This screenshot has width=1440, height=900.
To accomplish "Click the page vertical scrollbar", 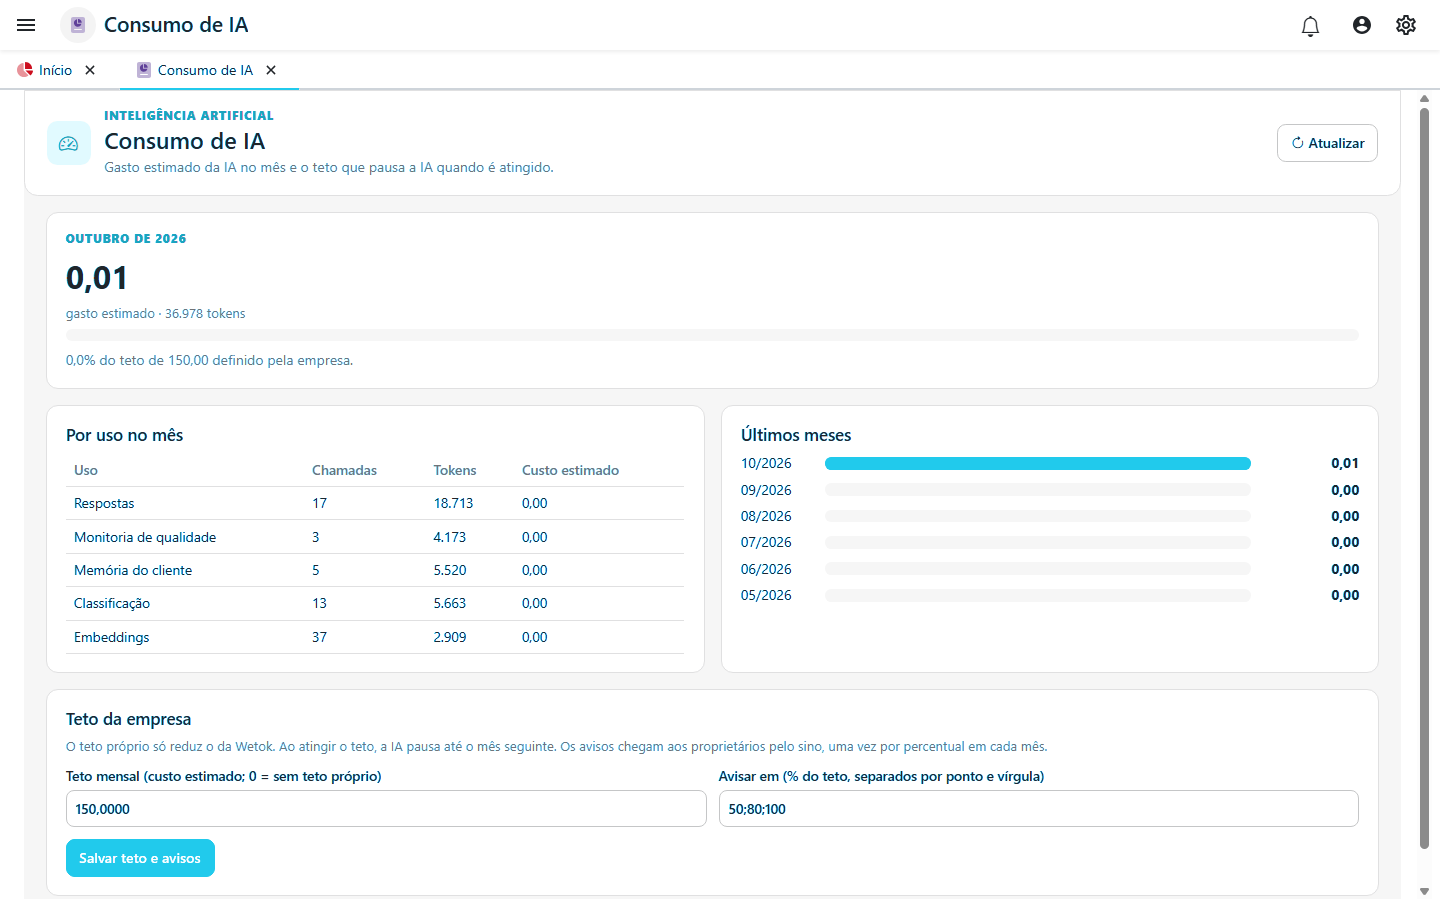I will click(1424, 478).
